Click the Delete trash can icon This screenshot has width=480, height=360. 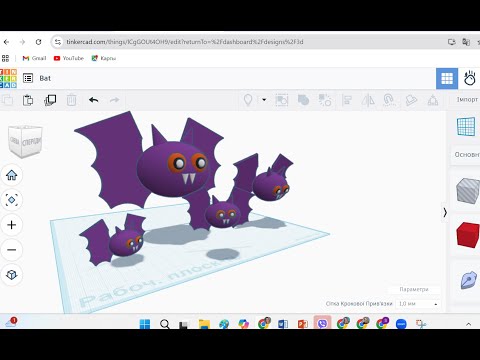[71, 100]
